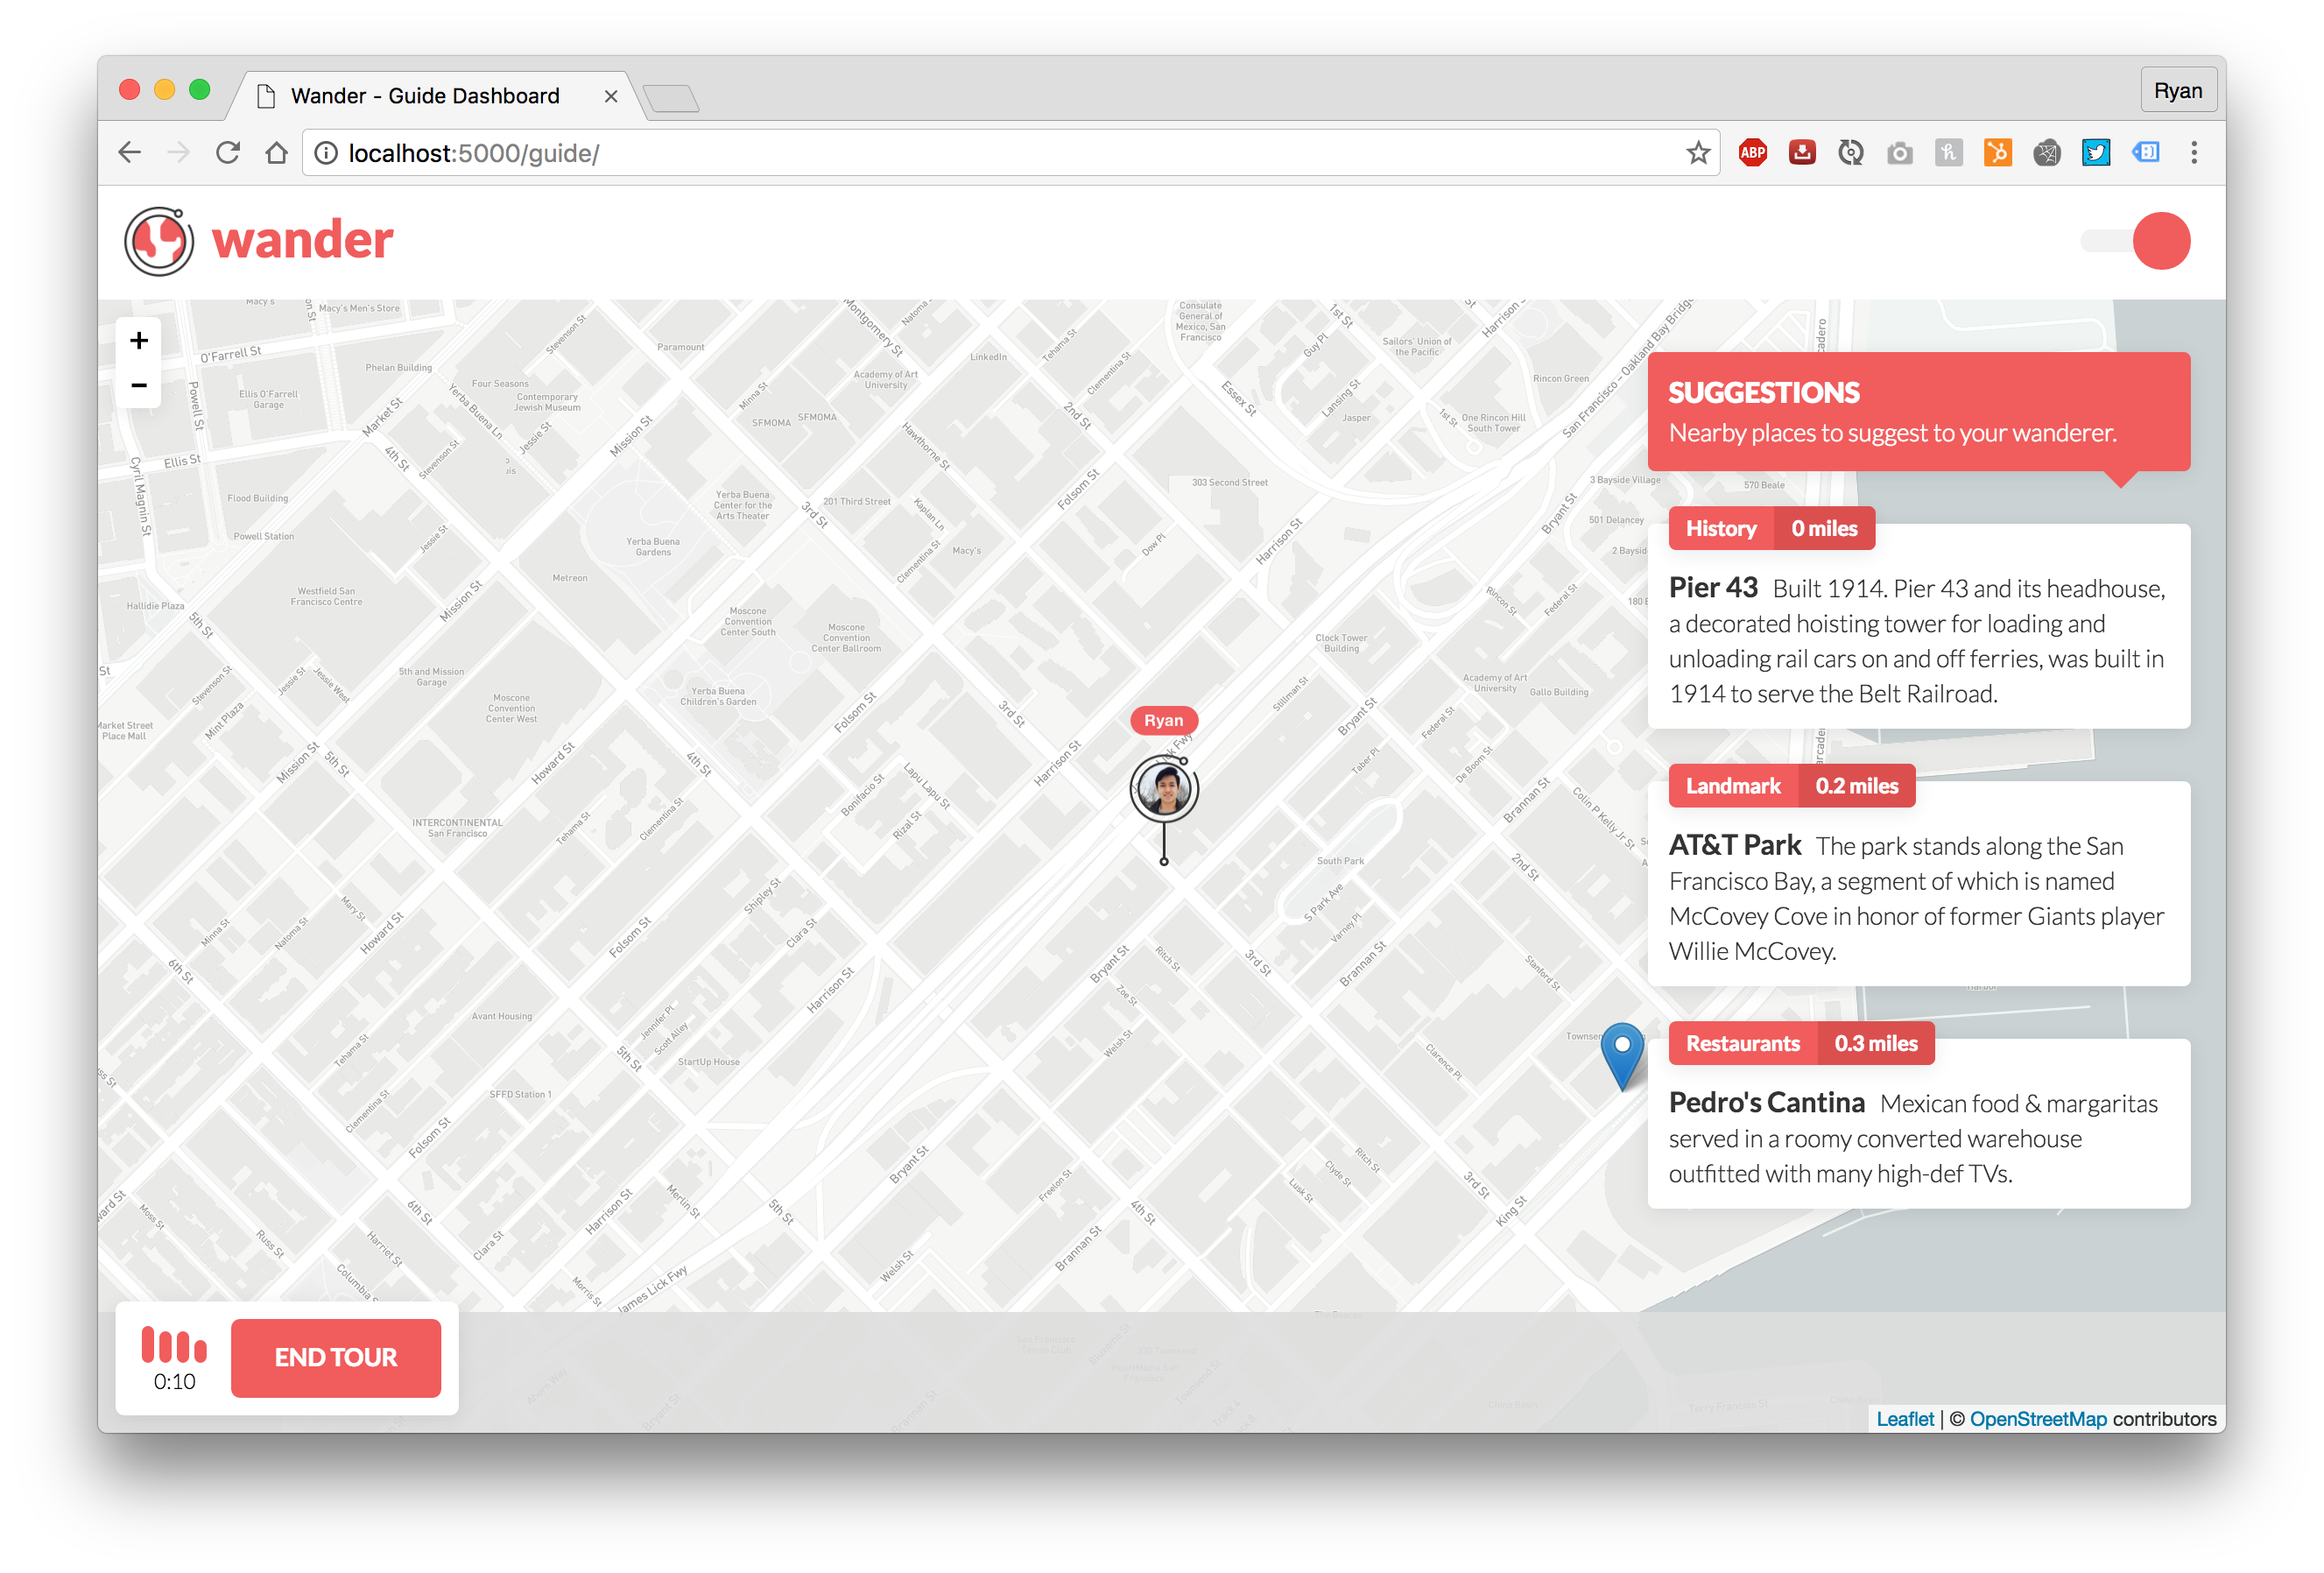Open the Chrome three-dot menu
This screenshot has width=2324, height=1573.
coord(2194,153)
